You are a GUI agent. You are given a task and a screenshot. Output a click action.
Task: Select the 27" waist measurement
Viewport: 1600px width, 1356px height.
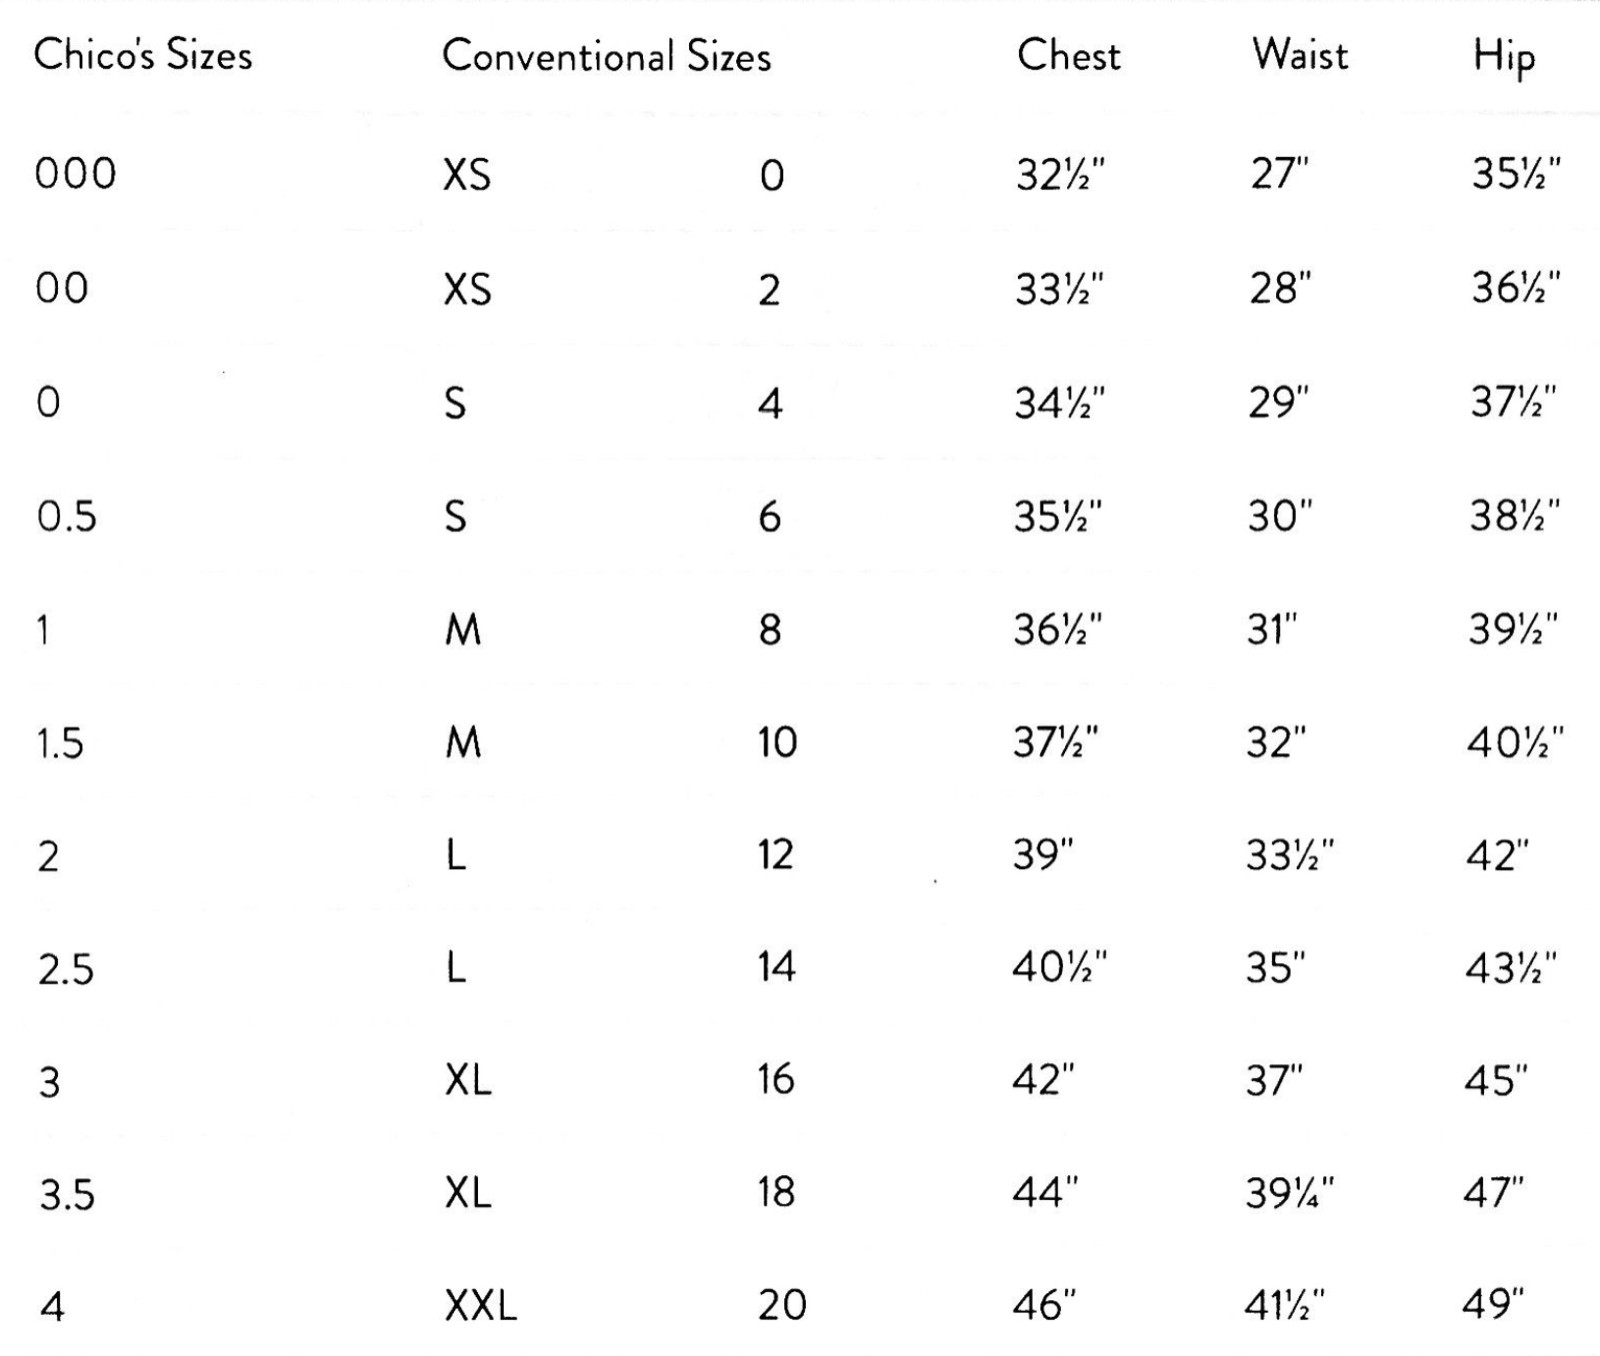1279,174
